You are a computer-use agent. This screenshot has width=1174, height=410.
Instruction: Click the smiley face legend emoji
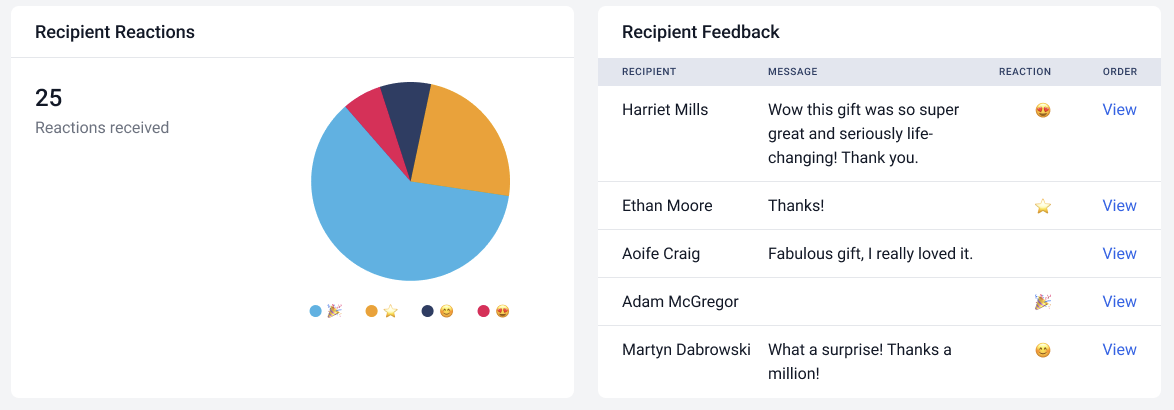pos(446,311)
